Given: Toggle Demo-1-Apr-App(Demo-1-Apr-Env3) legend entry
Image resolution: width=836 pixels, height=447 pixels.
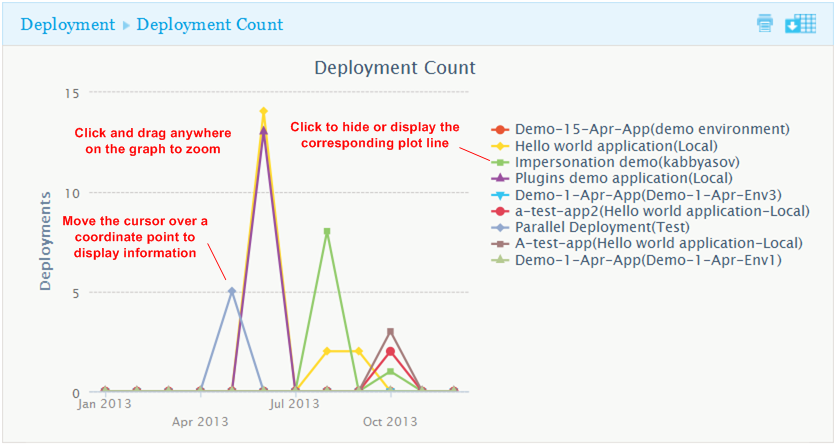Looking at the screenshot, I should click(637, 195).
